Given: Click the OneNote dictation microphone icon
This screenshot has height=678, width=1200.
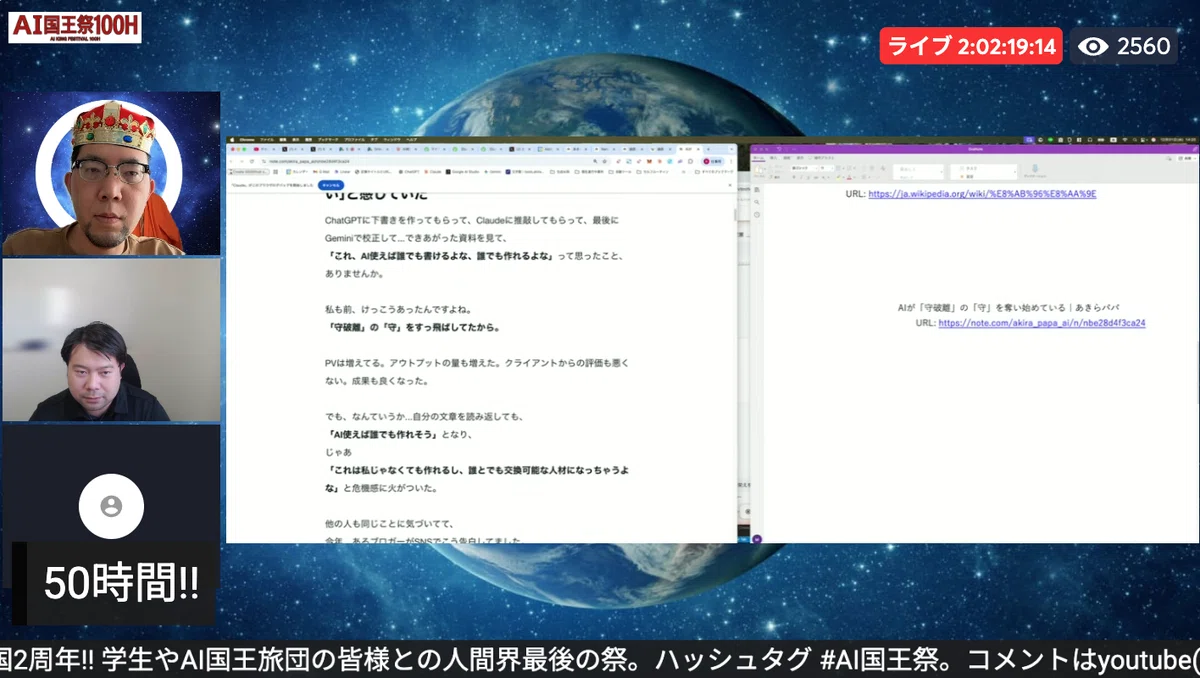Looking at the screenshot, I should coord(1035,168).
